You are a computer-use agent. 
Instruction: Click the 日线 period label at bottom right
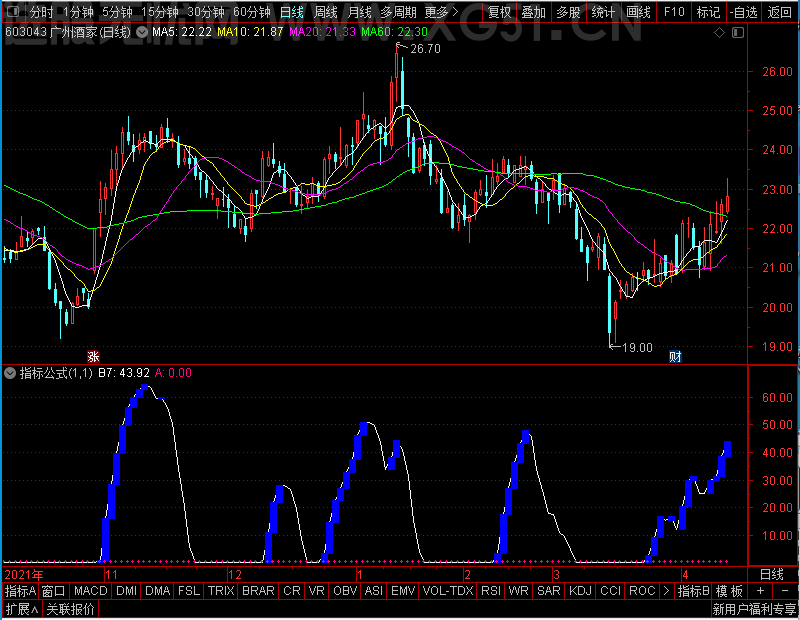pos(771,575)
